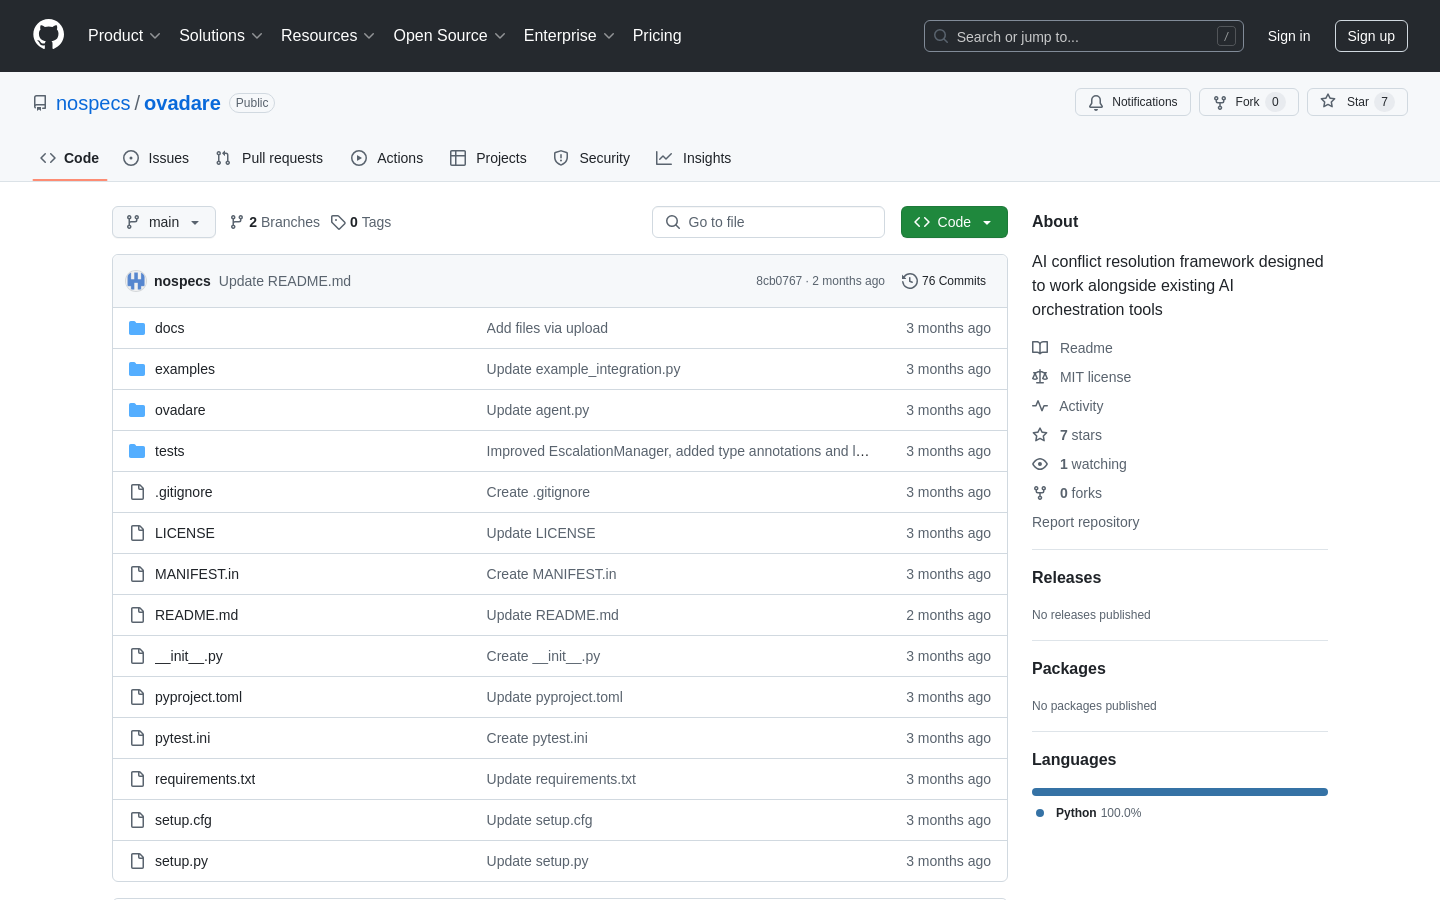The width and height of the screenshot is (1440, 900).
Task: Click the Sign in link
Action: pos(1288,36)
